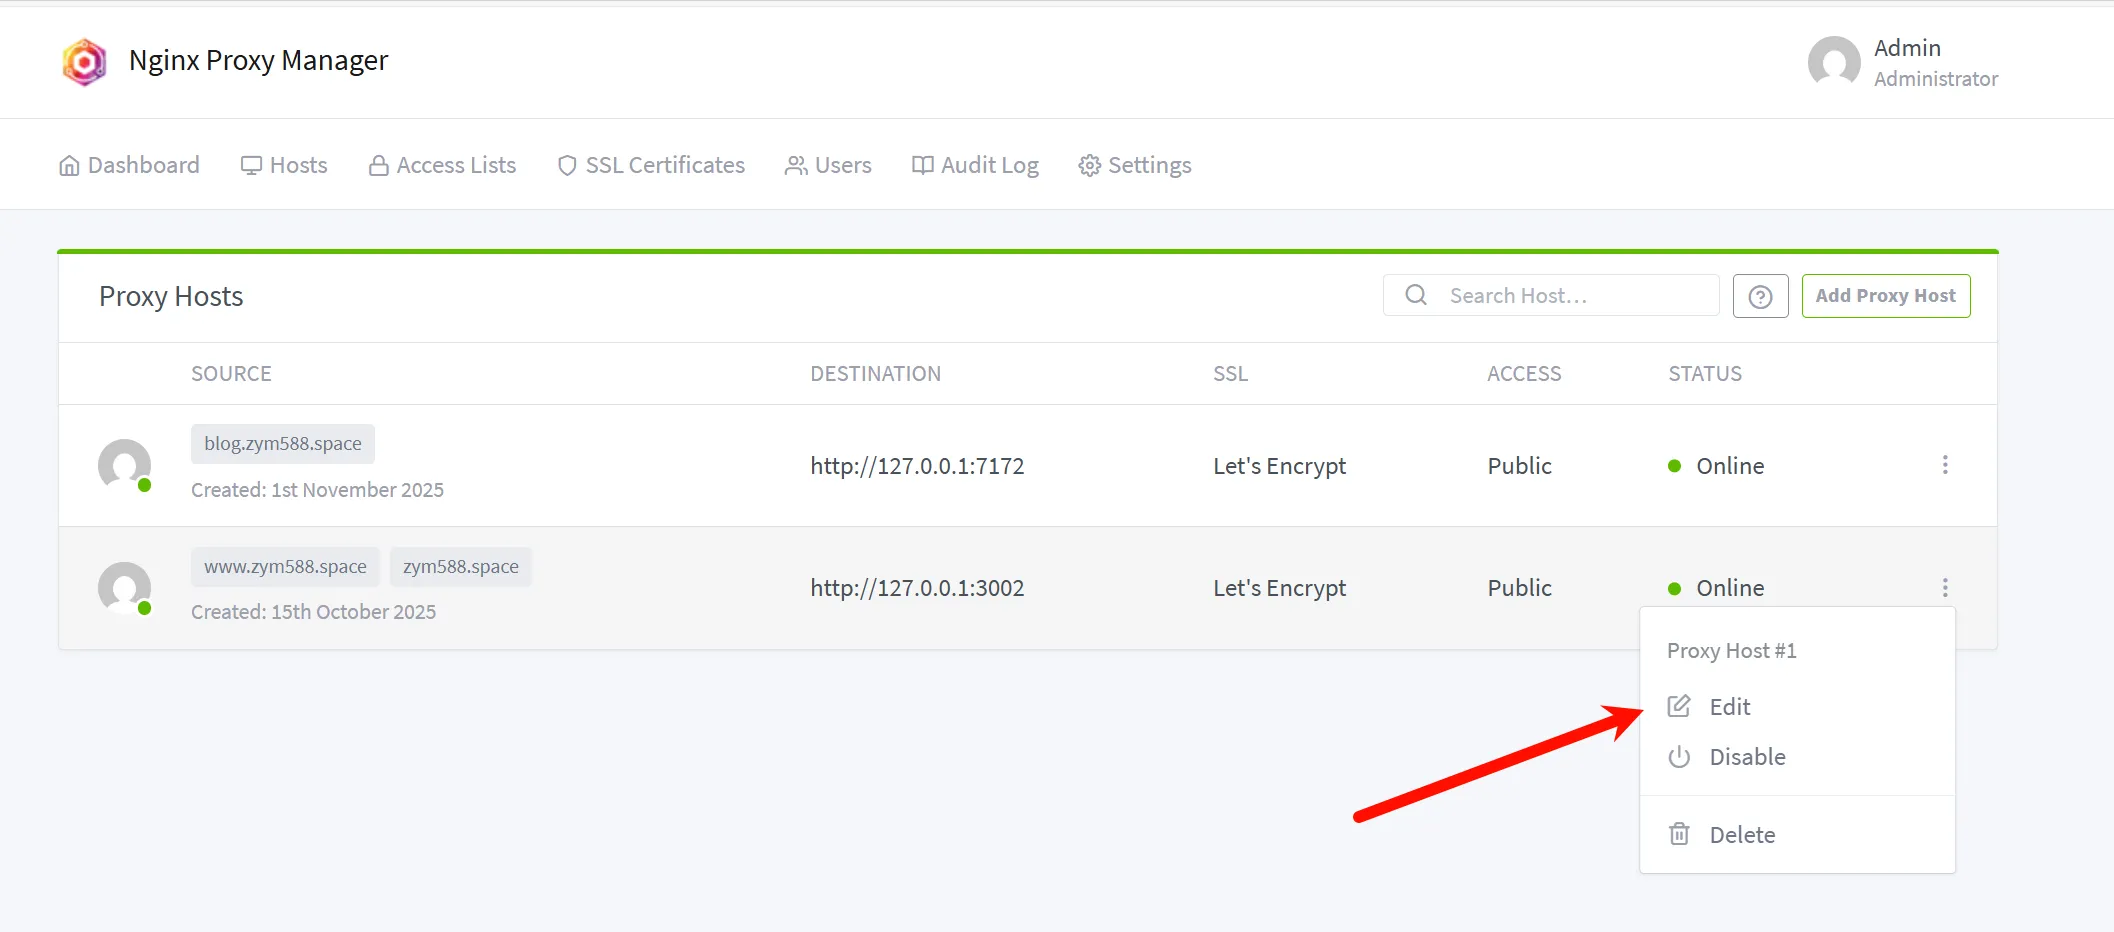2114x932 pixels.
Task: Collapse the three-dot menu for www.zym588.space
Action: pyautogui.click(x=1944, y=587)
